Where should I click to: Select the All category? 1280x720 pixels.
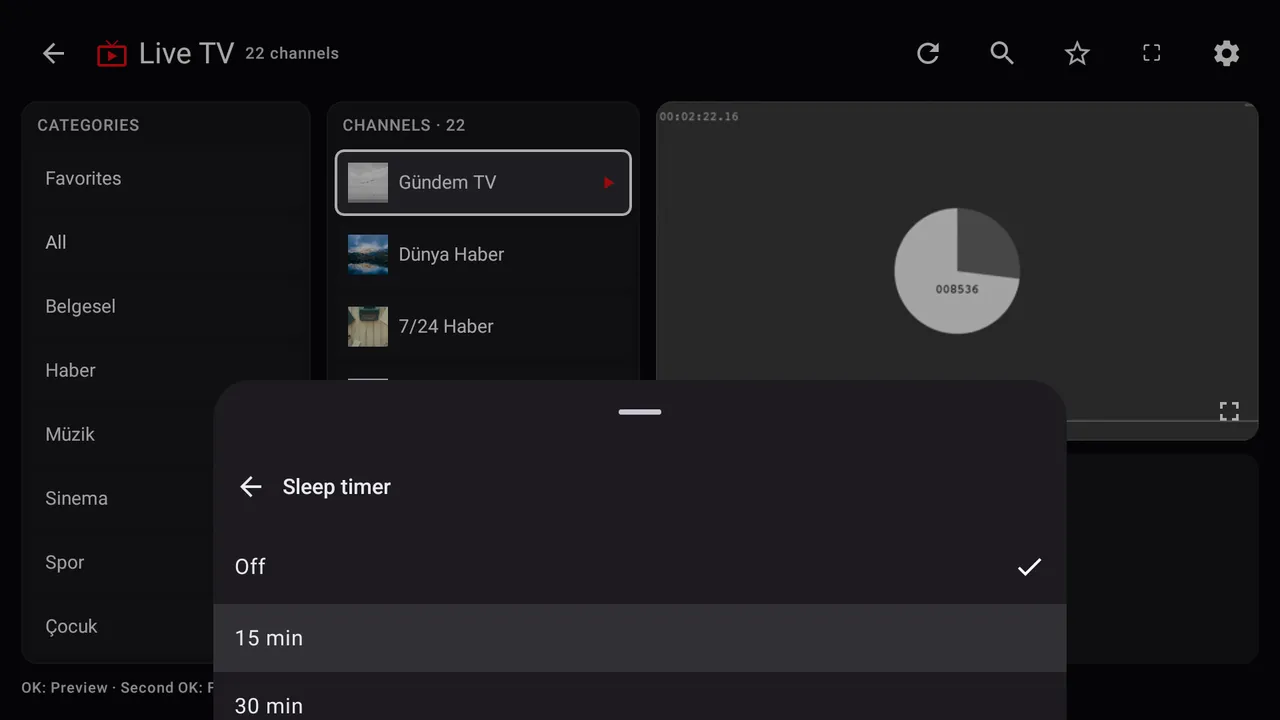pos(166,243)
